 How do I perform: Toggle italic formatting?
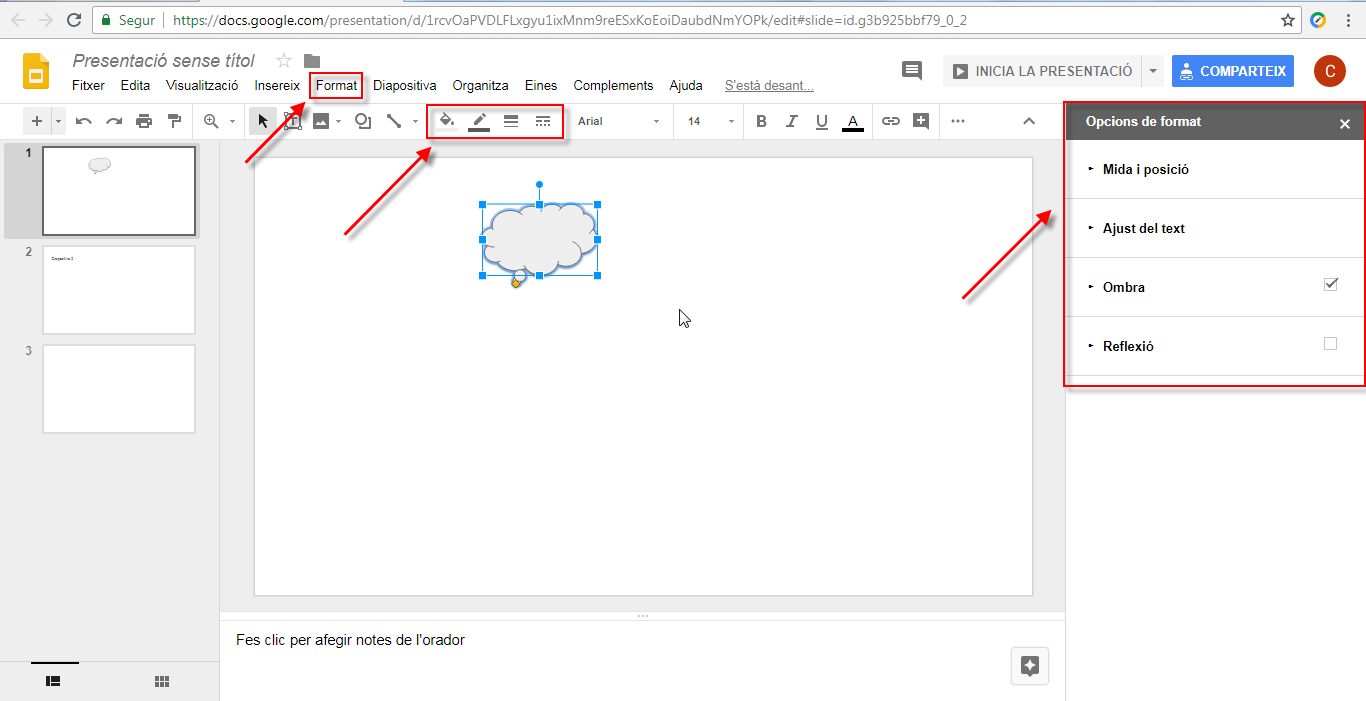[x=792, y=121]
